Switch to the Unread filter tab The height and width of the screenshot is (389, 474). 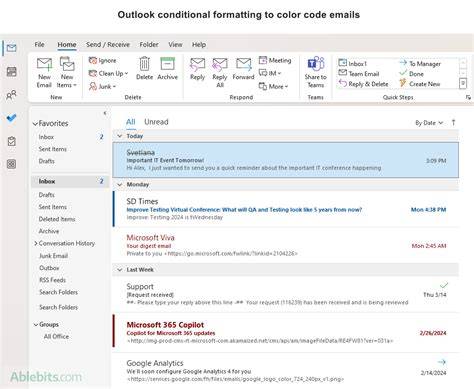[x=156, y=122]
